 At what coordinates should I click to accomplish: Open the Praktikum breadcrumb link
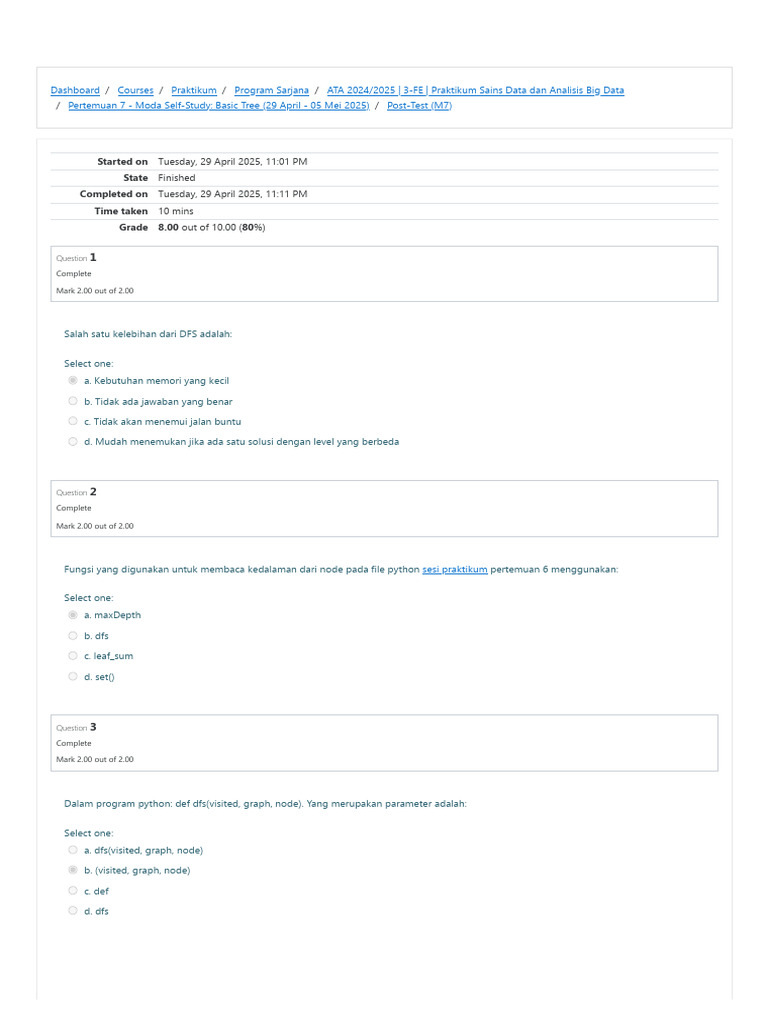tap(194, 90)
